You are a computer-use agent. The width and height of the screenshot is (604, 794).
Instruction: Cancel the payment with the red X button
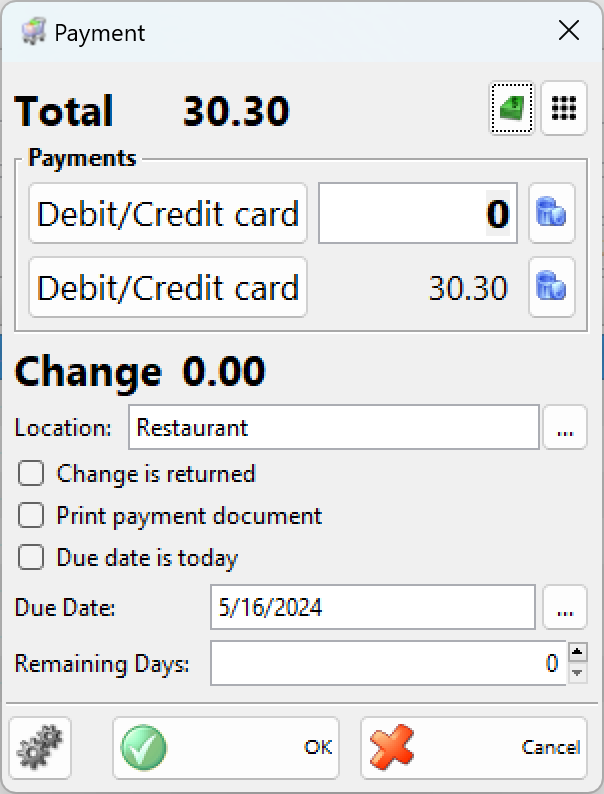tap(474, 747)
